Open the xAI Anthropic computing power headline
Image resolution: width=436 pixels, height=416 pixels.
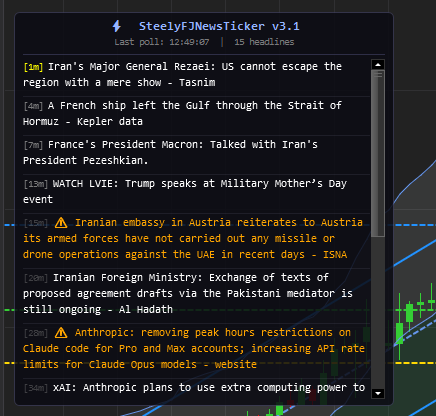click(x=196, y=388)
